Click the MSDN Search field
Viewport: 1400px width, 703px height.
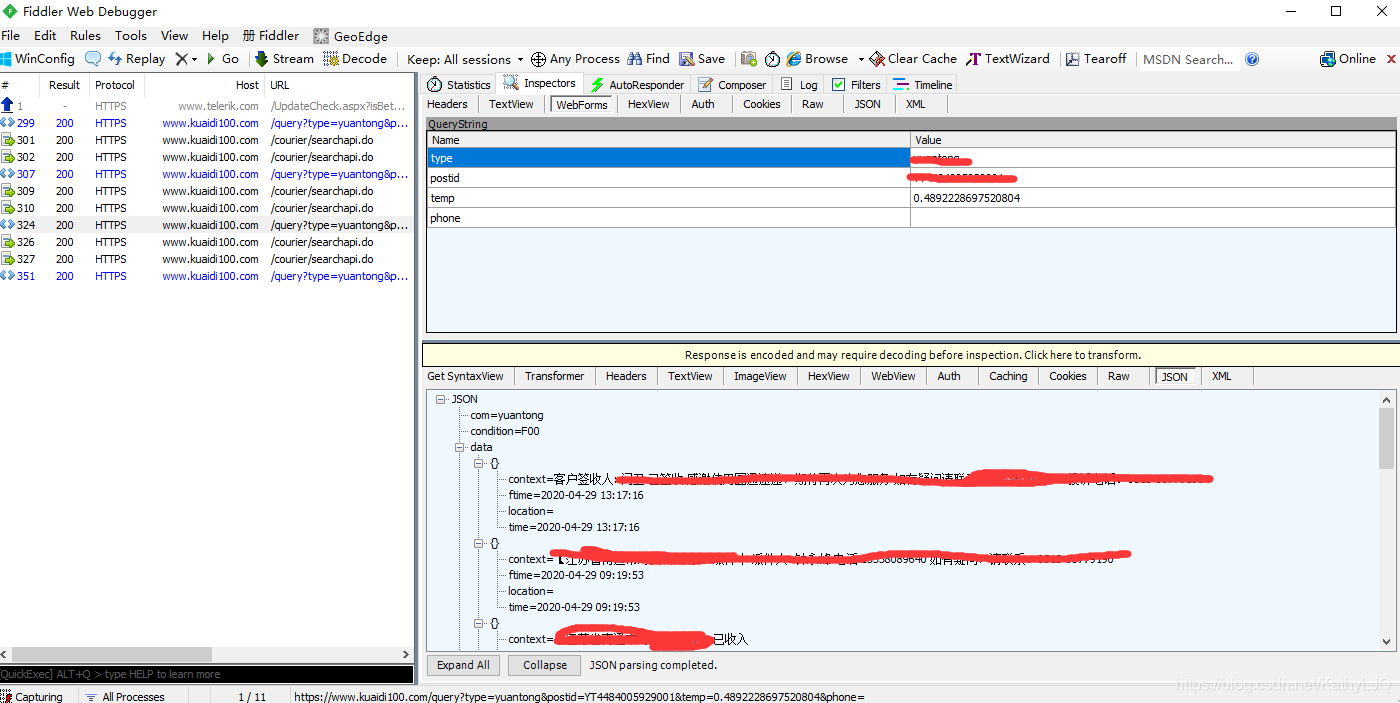[x=1189, y=59]
